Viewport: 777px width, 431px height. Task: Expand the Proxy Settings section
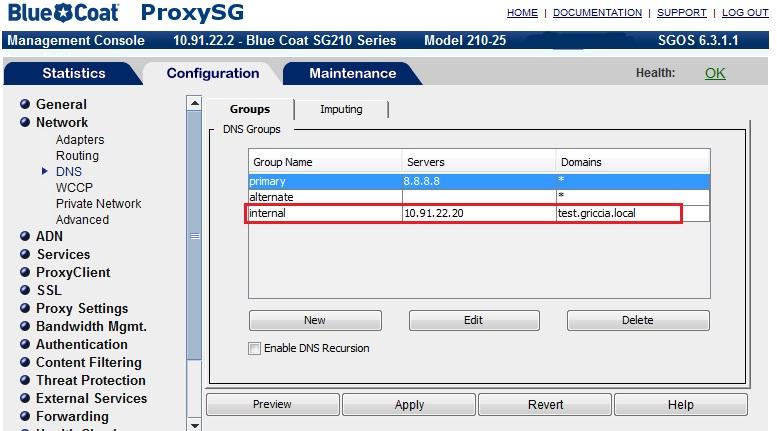[82, 308]
